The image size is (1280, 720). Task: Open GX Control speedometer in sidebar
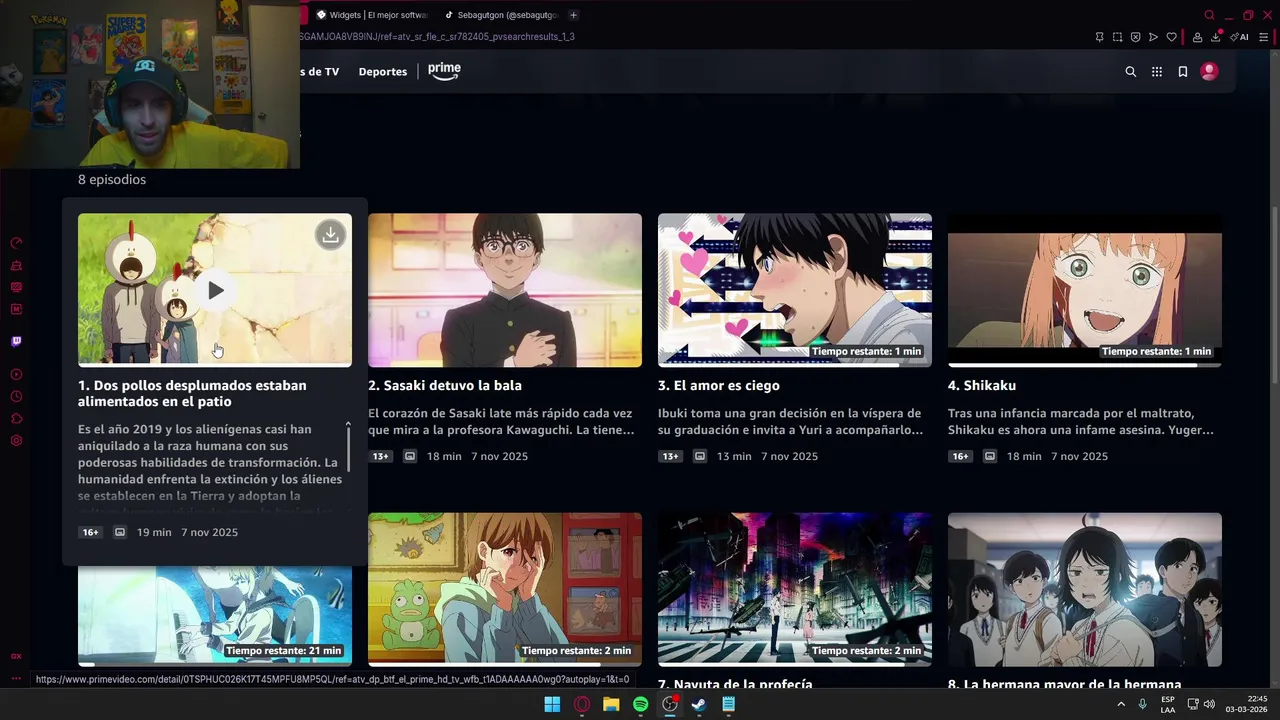point(16,243)
